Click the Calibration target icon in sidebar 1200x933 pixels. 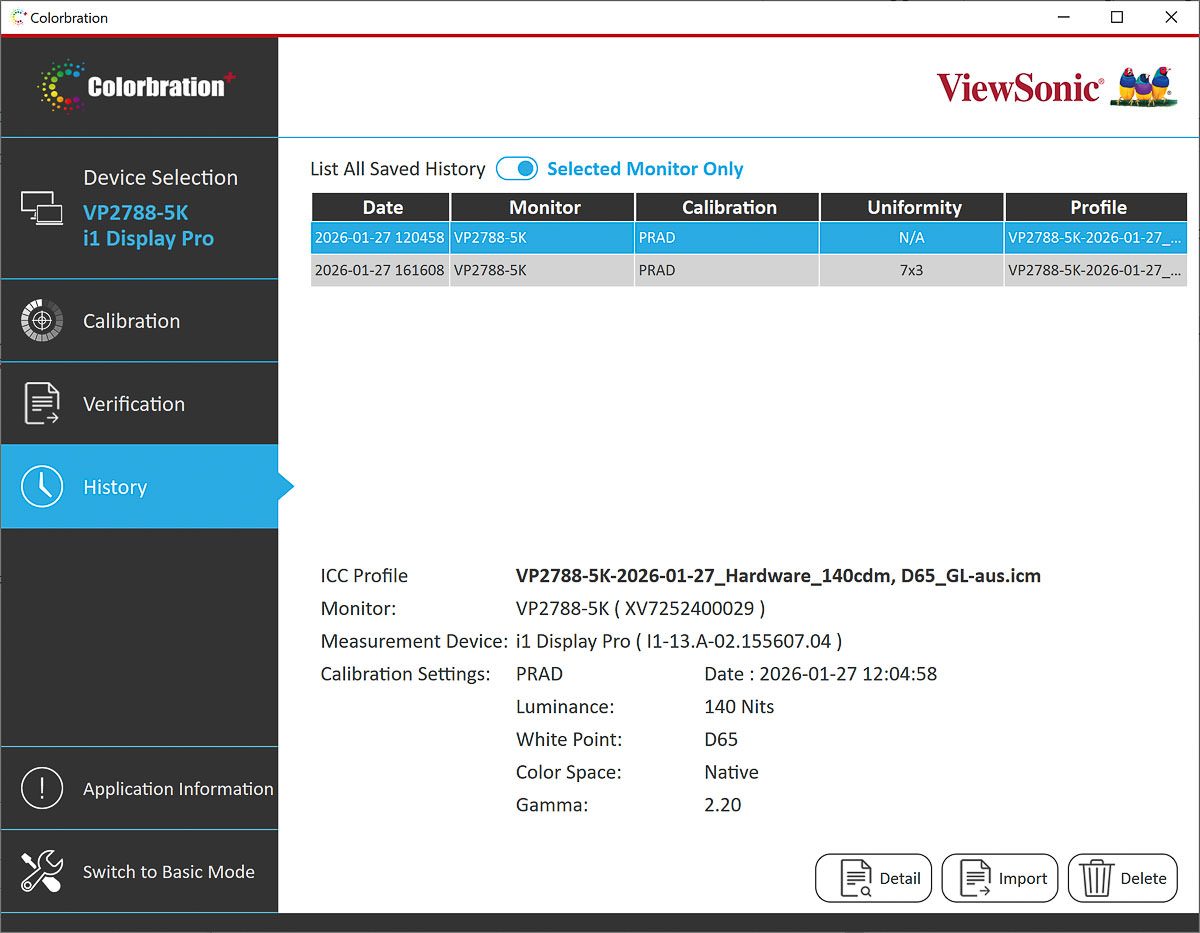point(41,321)
